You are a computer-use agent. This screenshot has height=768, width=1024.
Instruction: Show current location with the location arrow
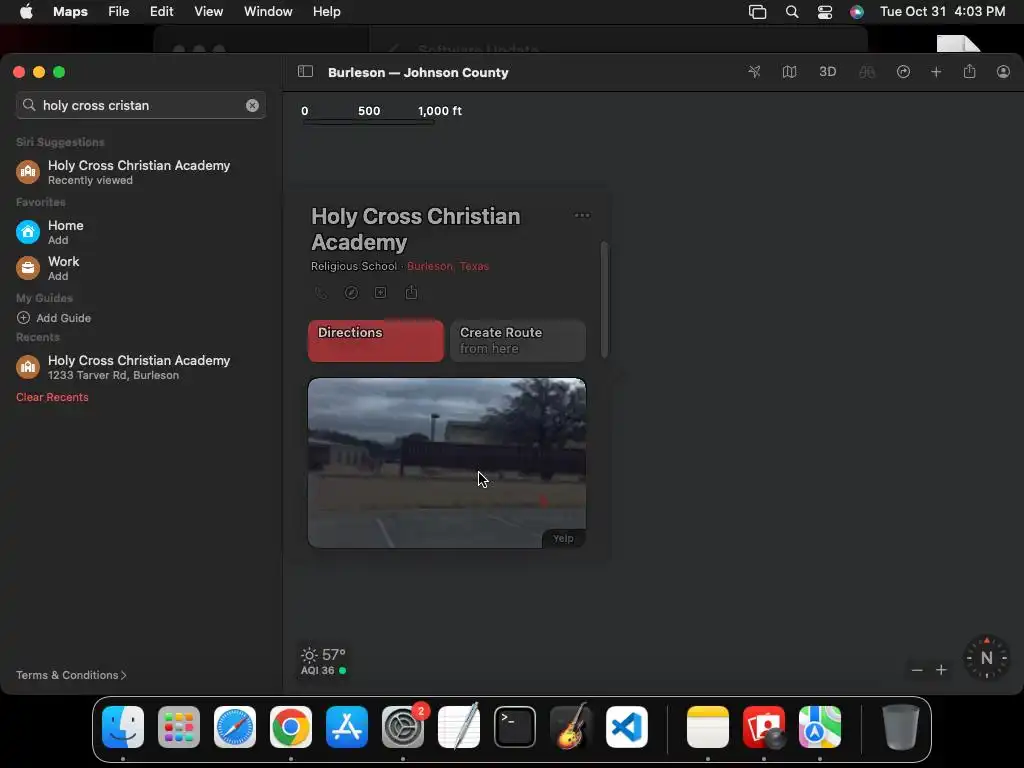coord(754,72)
